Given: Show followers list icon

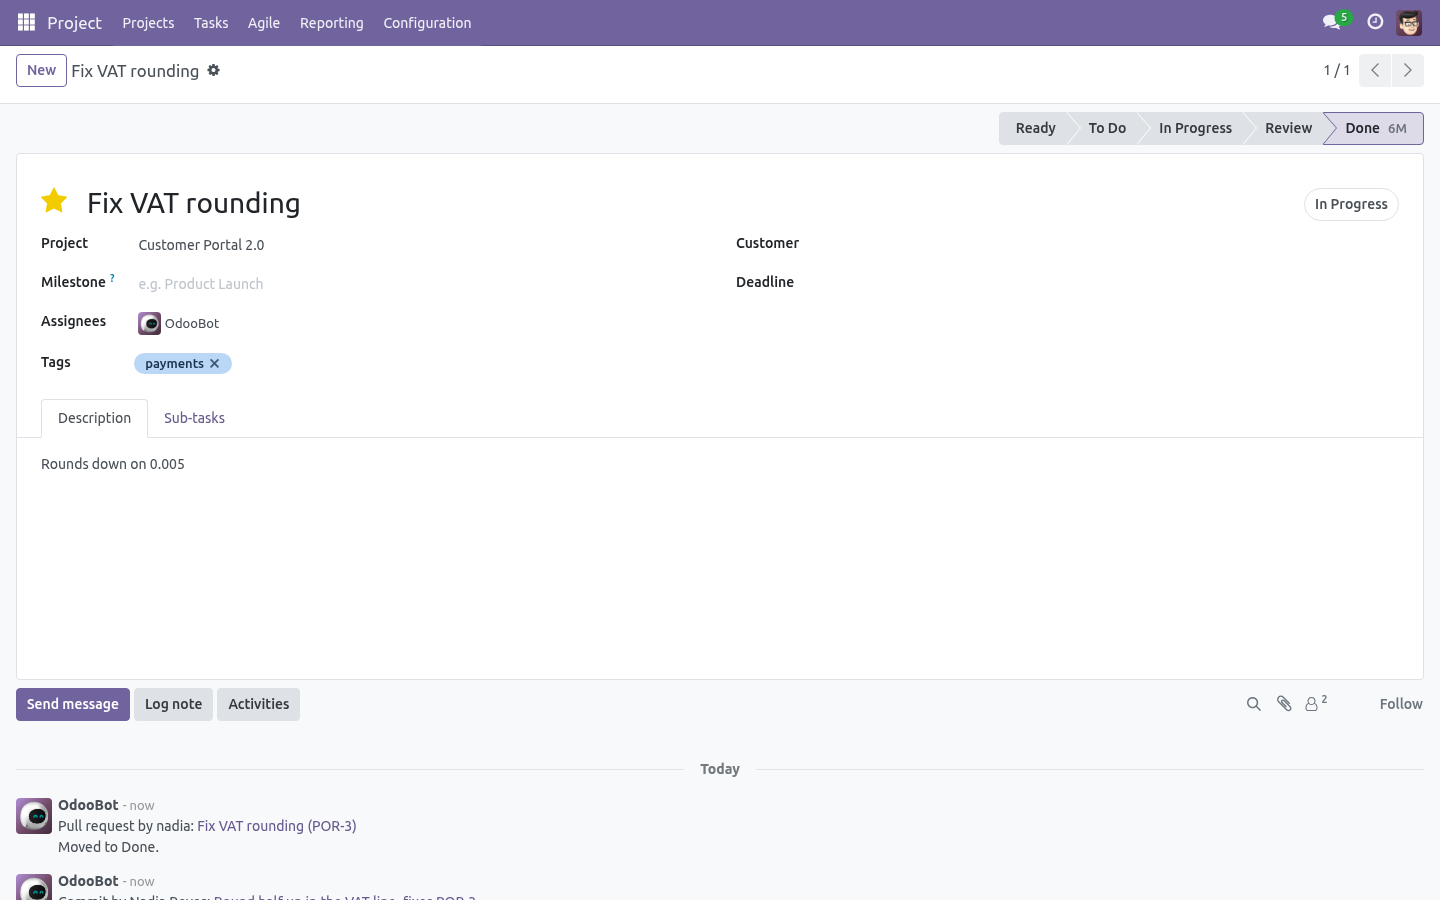Looking at the screenshot, I should (x=1316, y=703).
